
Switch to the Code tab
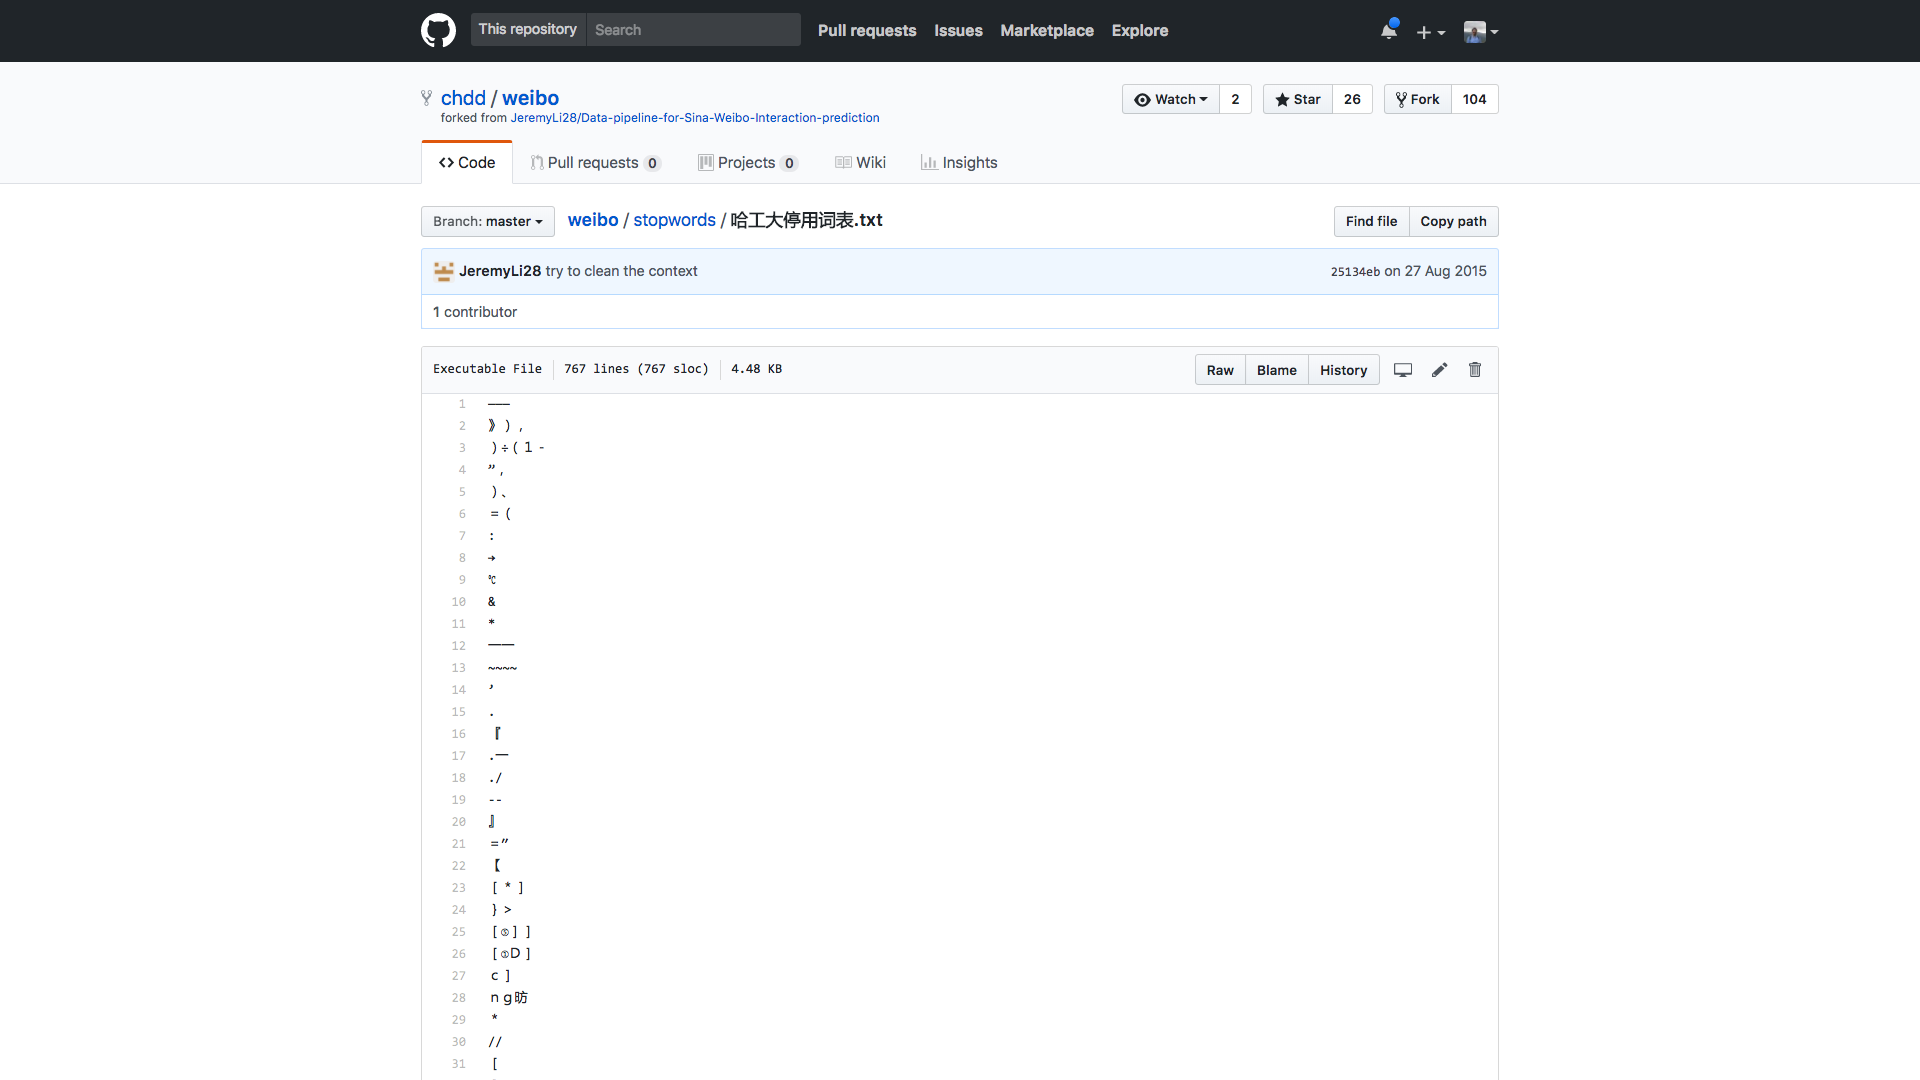pyautogui.click(x=467, y=162)
